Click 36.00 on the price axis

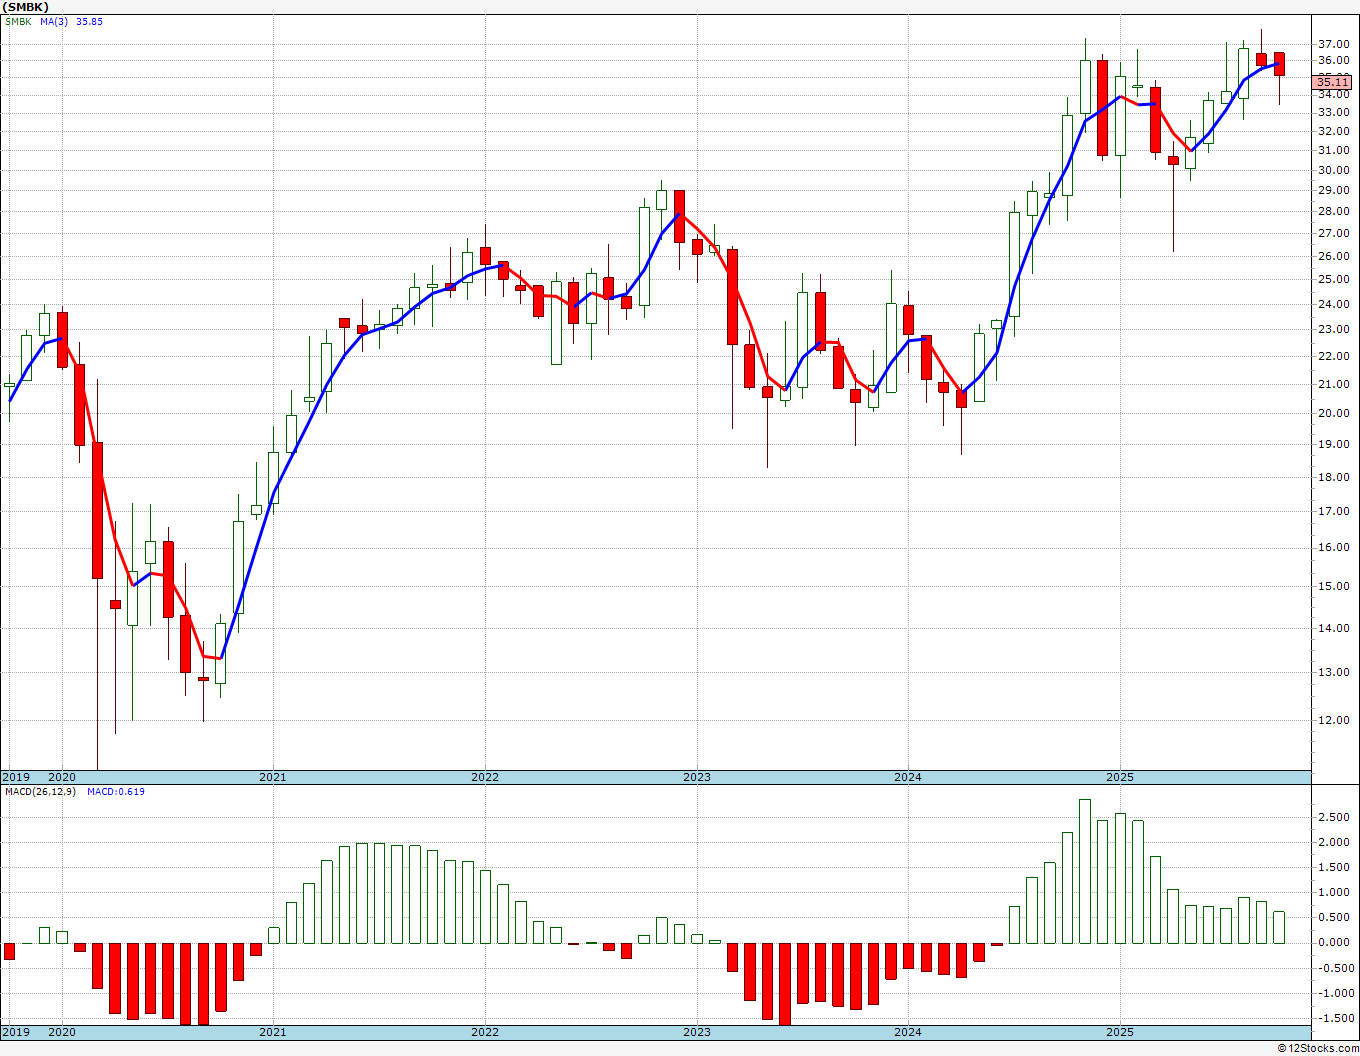pos(1334,61)
